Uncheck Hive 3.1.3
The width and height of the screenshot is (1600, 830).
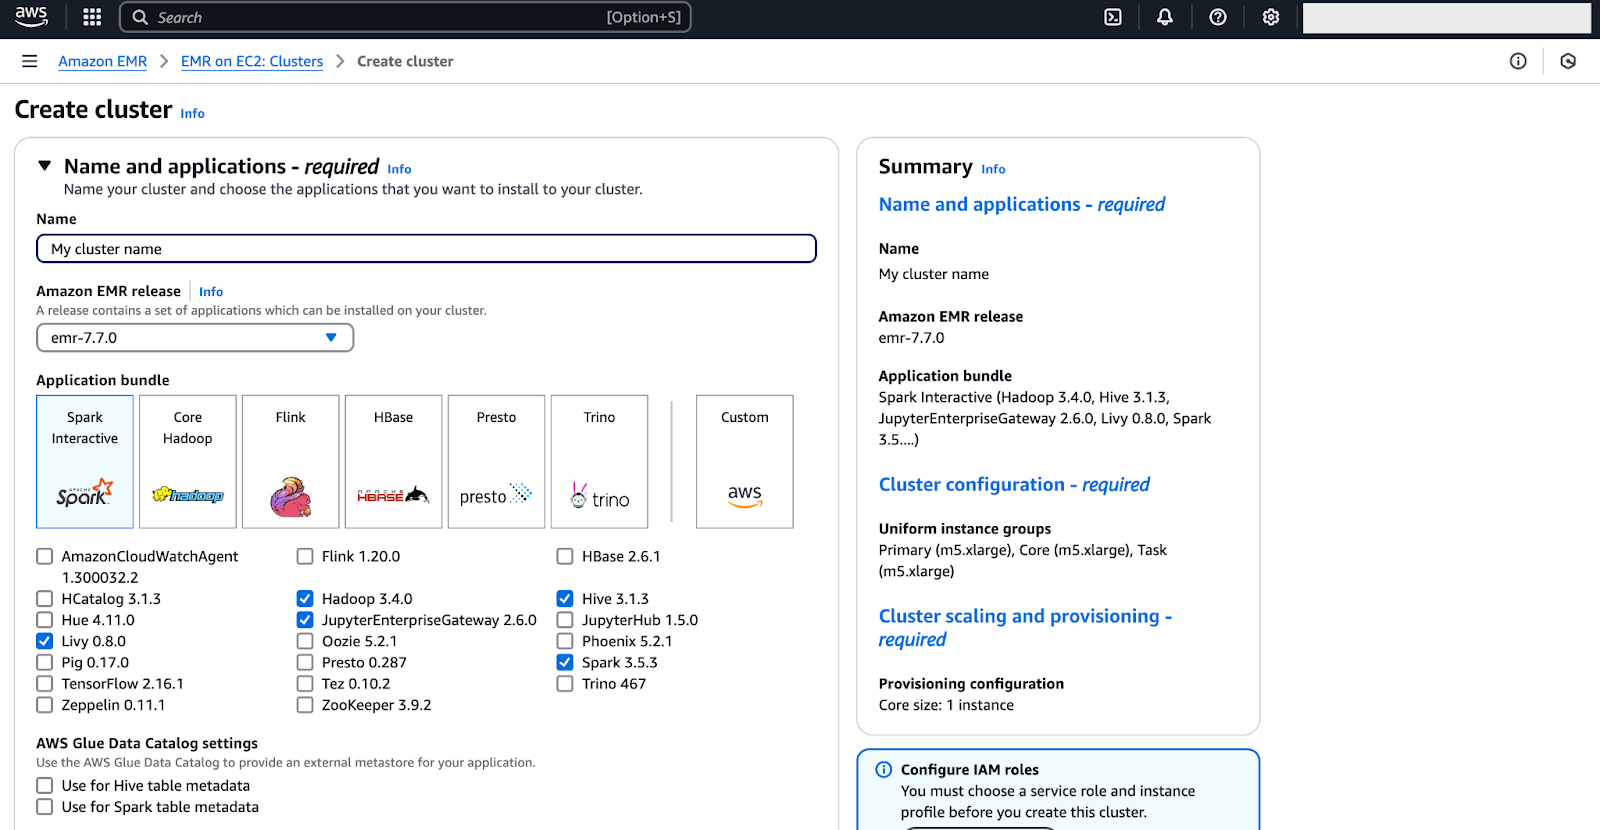[x=565, y=599]
